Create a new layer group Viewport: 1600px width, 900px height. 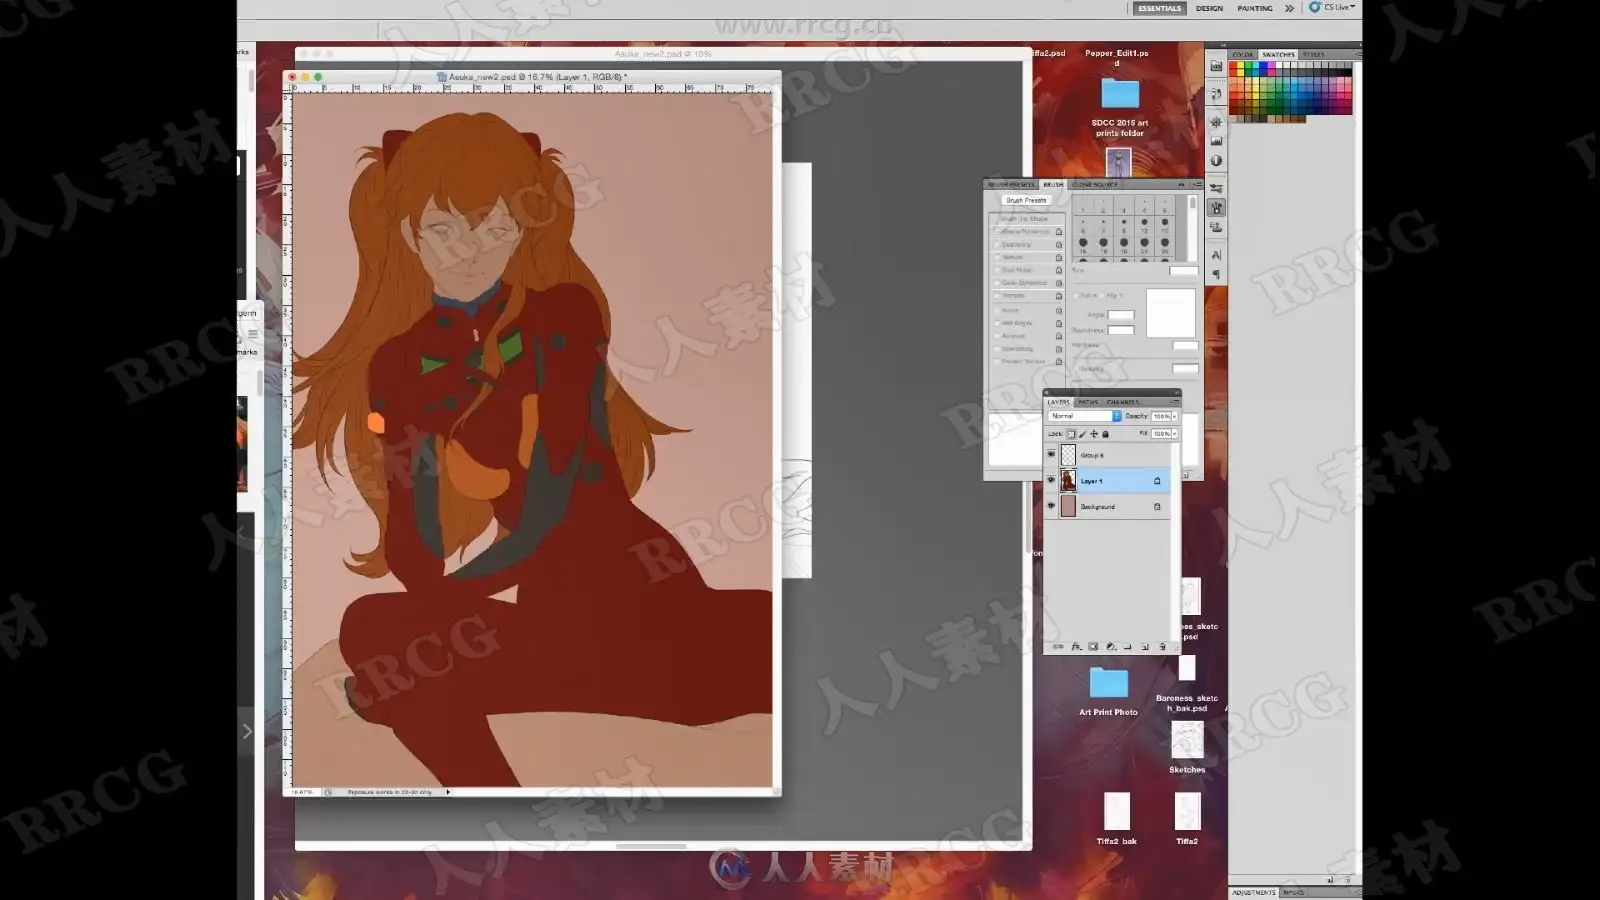(1127, 647)
